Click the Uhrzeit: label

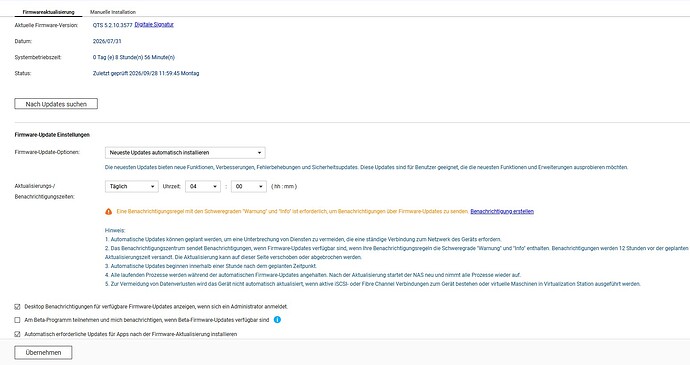point(172,186)
